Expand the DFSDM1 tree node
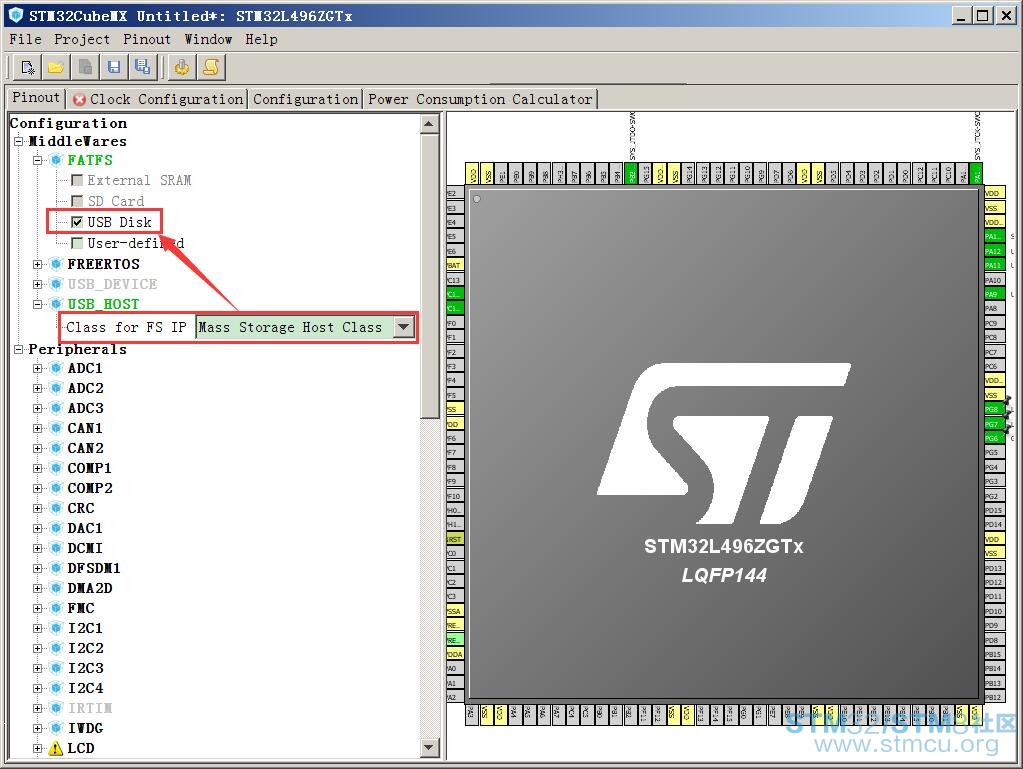Image resolution: width=1023 pixels, height=769 pixels. point(38,568)
